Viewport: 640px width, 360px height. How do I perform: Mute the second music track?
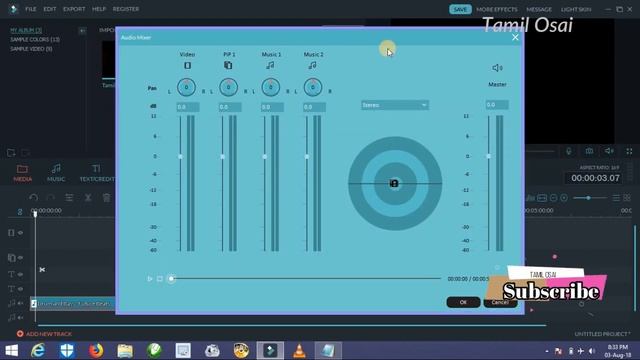tap(20, 318)
